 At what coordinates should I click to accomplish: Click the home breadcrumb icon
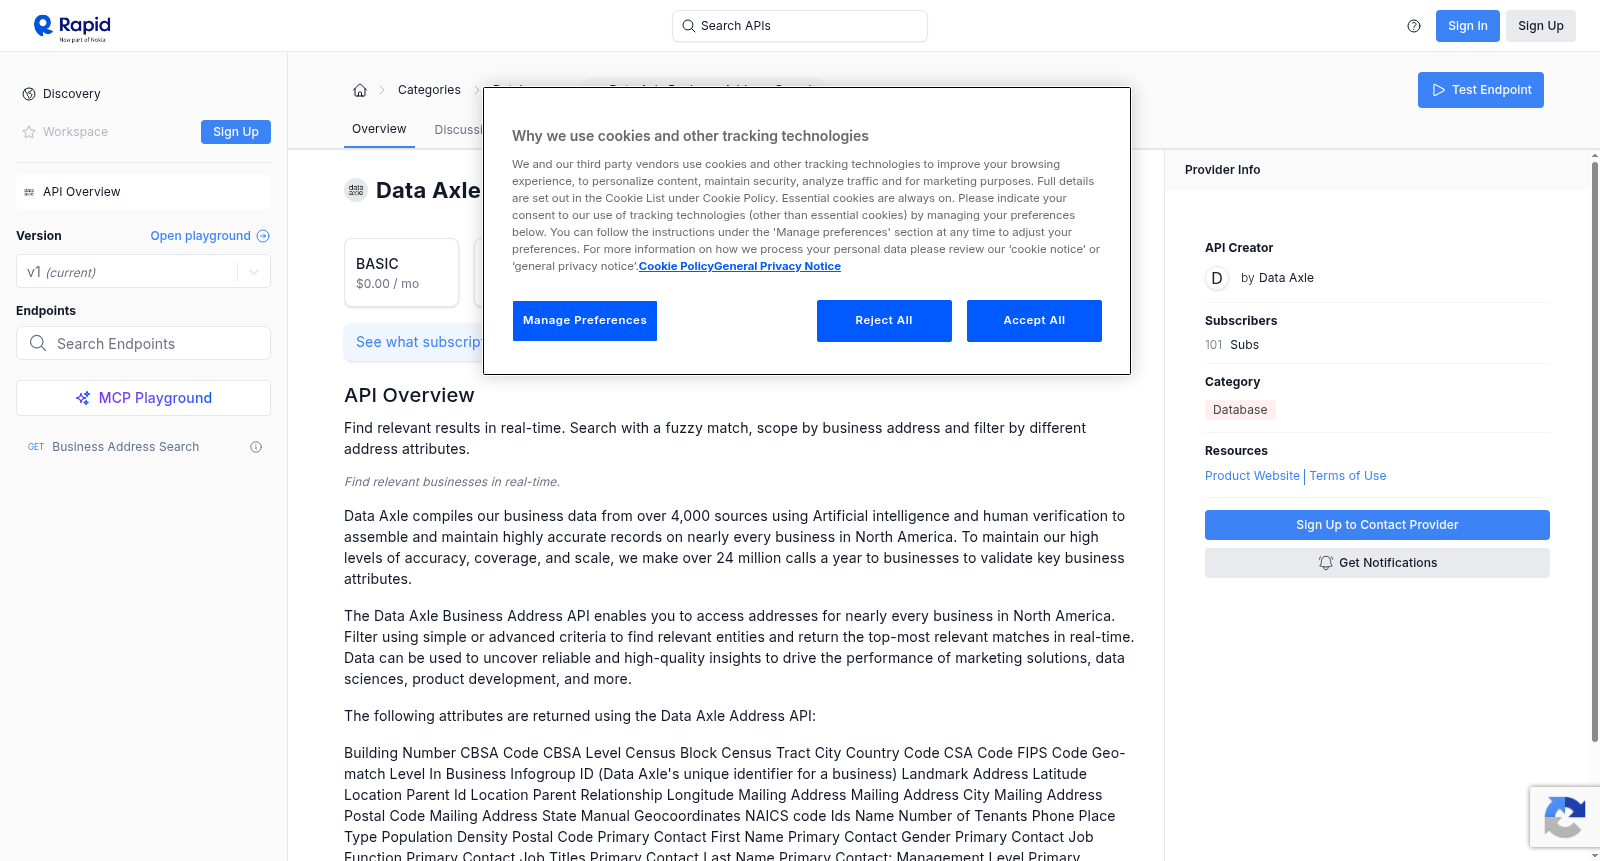point(360,90)
